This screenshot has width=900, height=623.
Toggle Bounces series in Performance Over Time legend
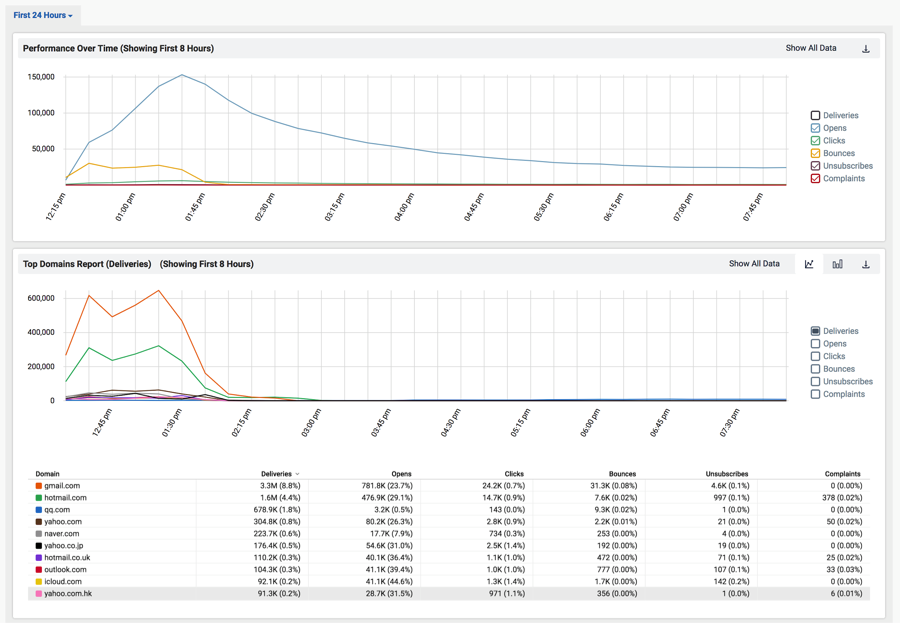pyautogui.click(x=815, y=153)
